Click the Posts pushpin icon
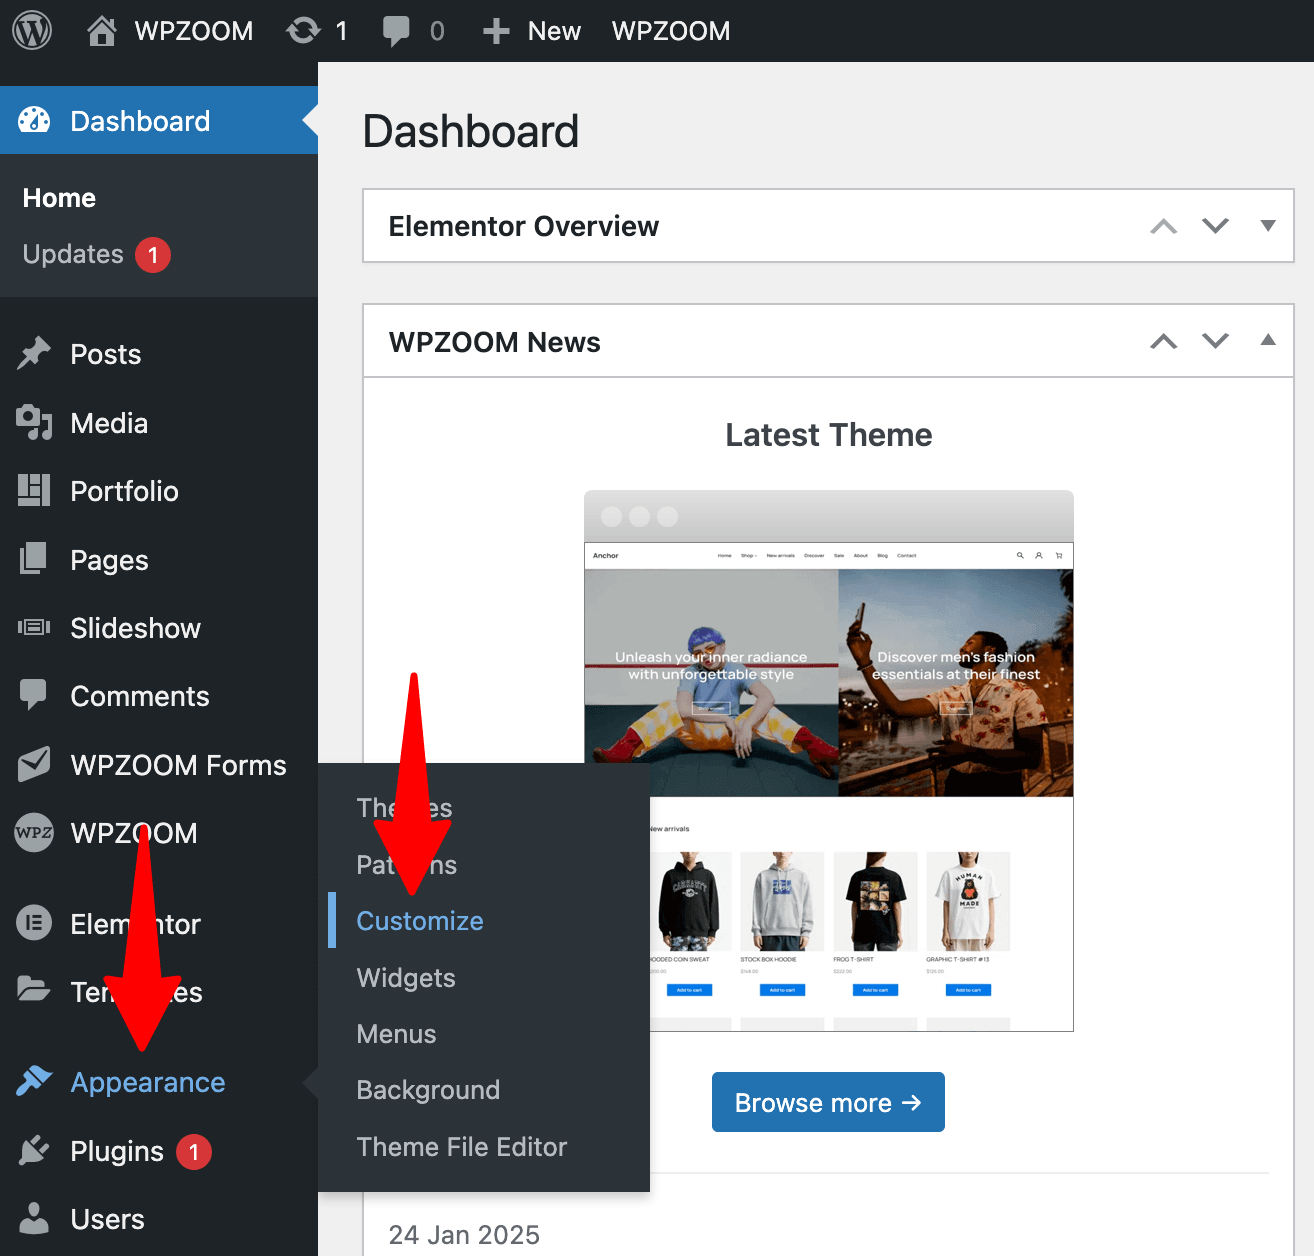Viewport: 1314px width, 1256px height. 34,354
